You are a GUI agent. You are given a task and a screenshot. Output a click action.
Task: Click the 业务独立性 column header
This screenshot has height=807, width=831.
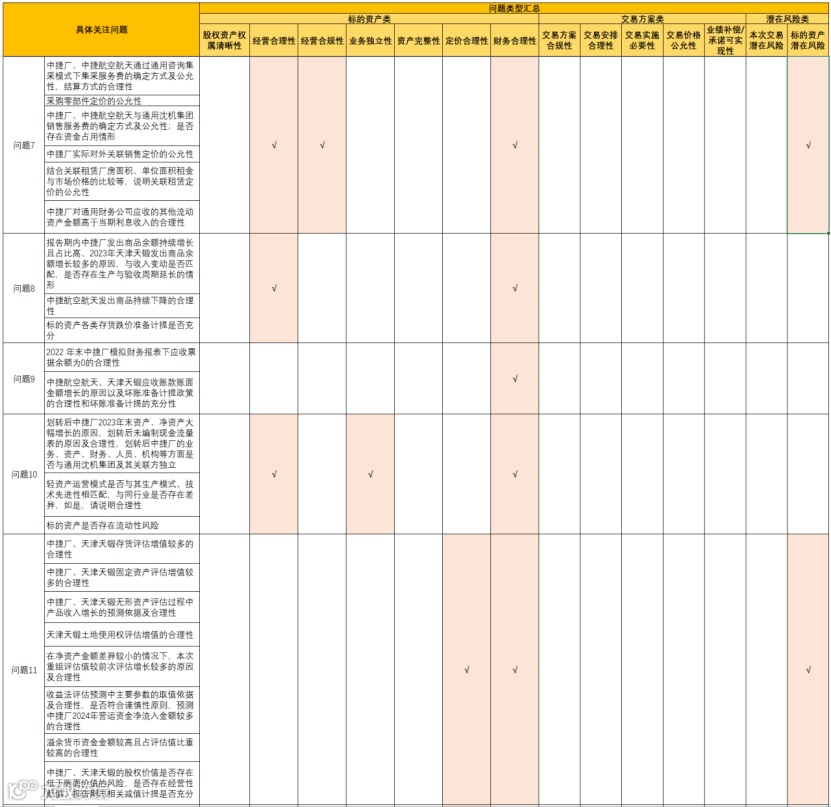coord(370,40)
